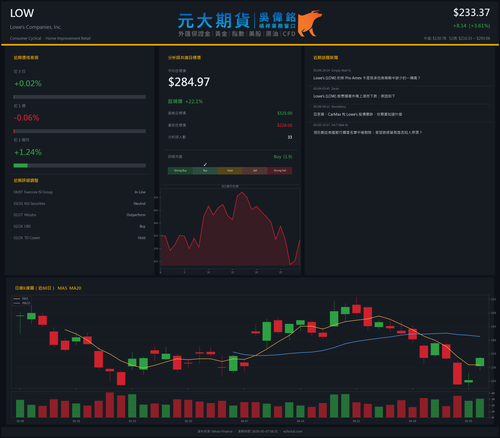The height and width of the screenshot is (438, 500).
Task: Click the +8.14 (+3.61%) price change
Action: (x=471, y=26)
